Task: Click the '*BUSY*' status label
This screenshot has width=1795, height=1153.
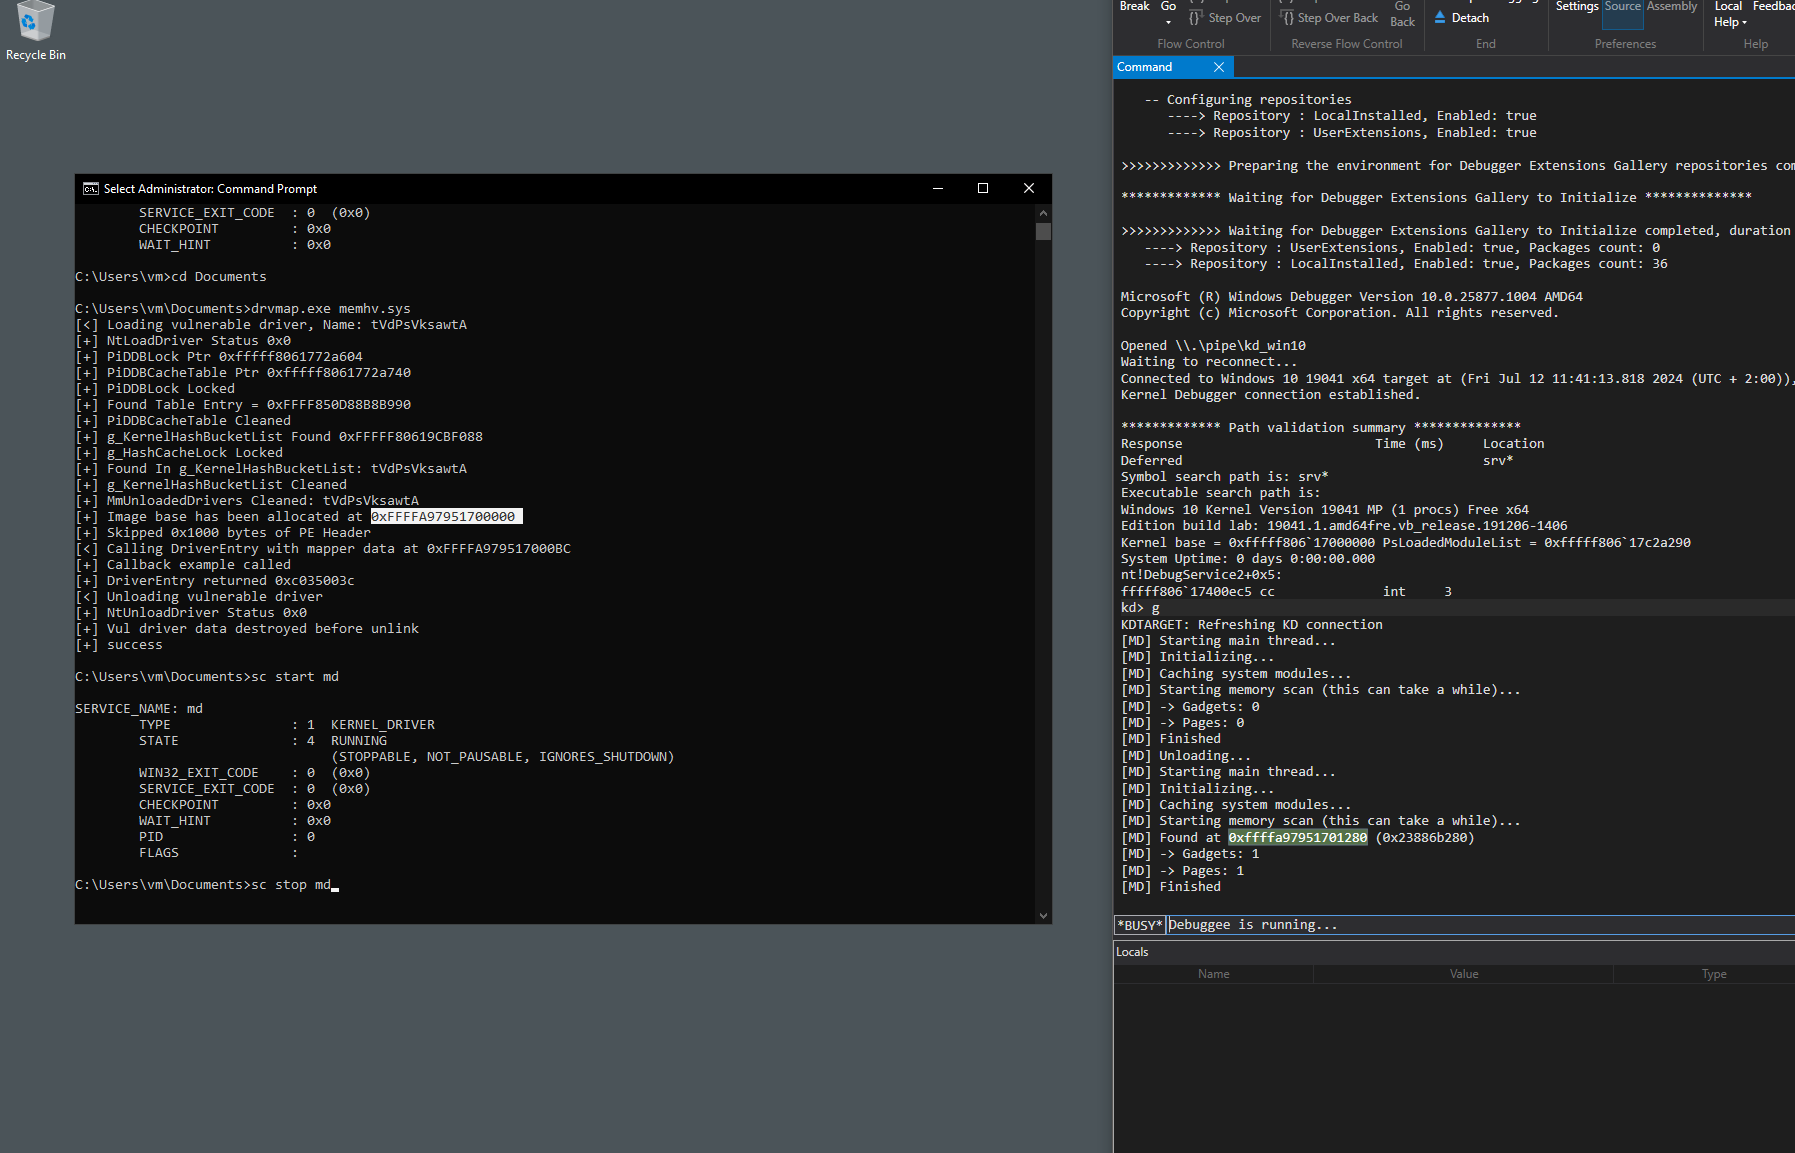Action: pos(1140,925)
